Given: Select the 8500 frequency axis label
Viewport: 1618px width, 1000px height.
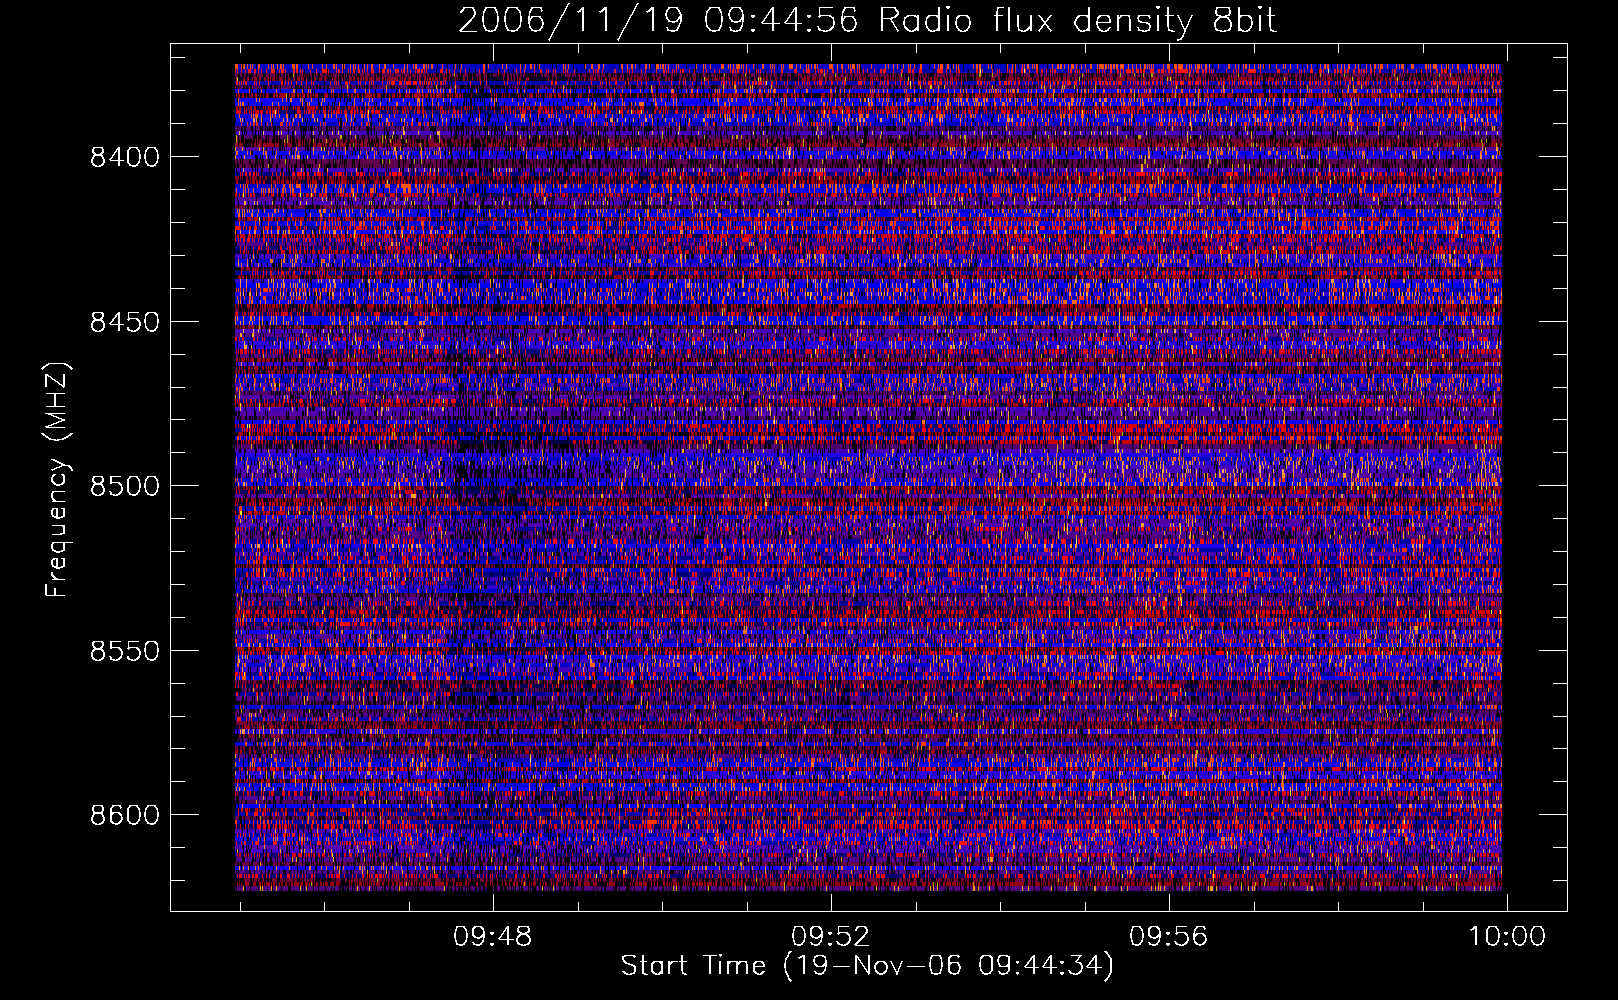Looking at the screenshot, I should click(124, 486).
